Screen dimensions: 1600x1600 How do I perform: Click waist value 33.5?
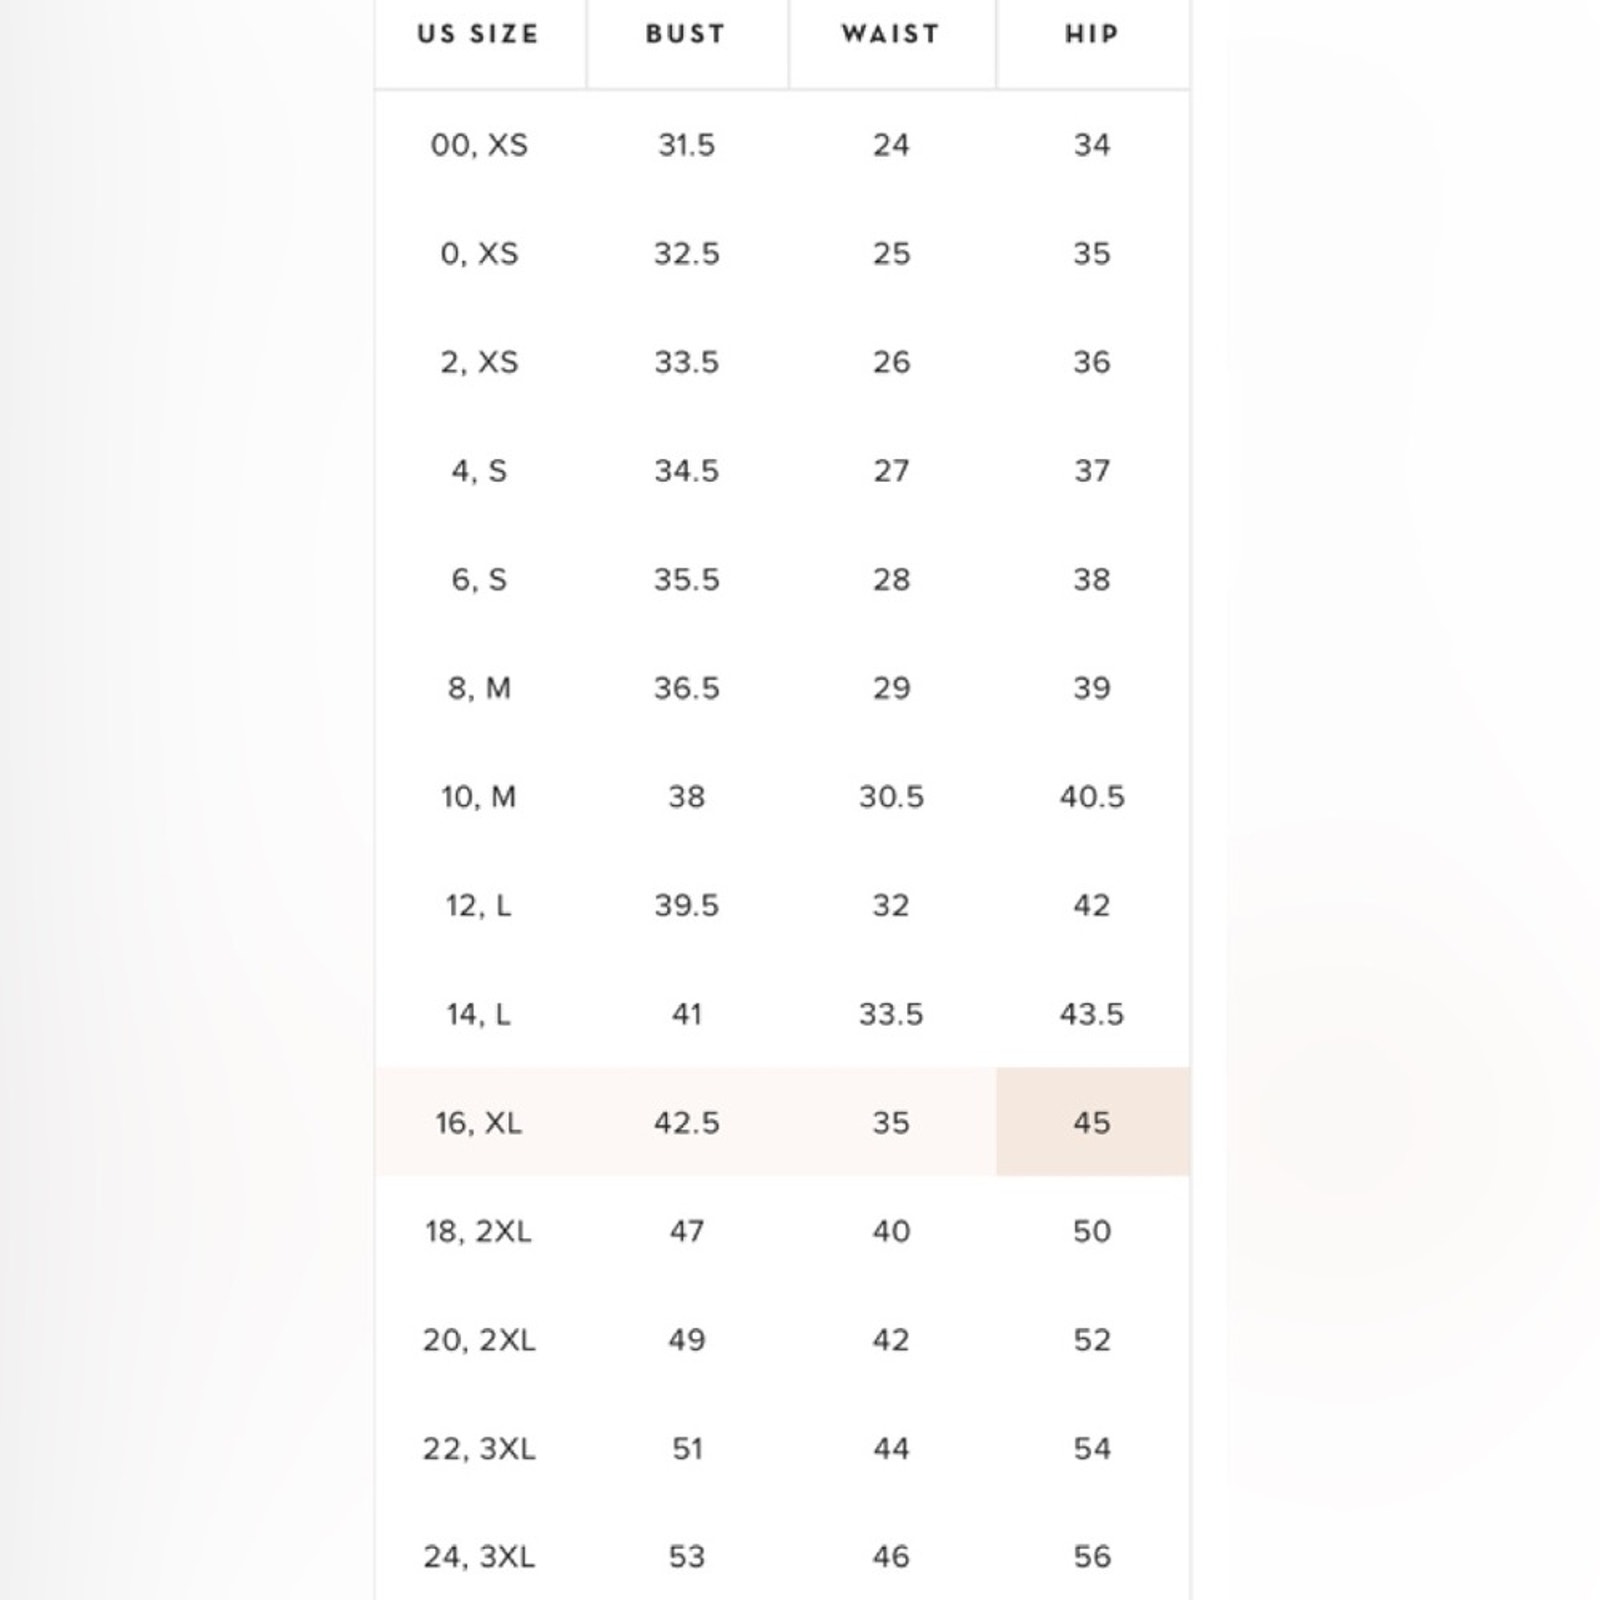891,1014
